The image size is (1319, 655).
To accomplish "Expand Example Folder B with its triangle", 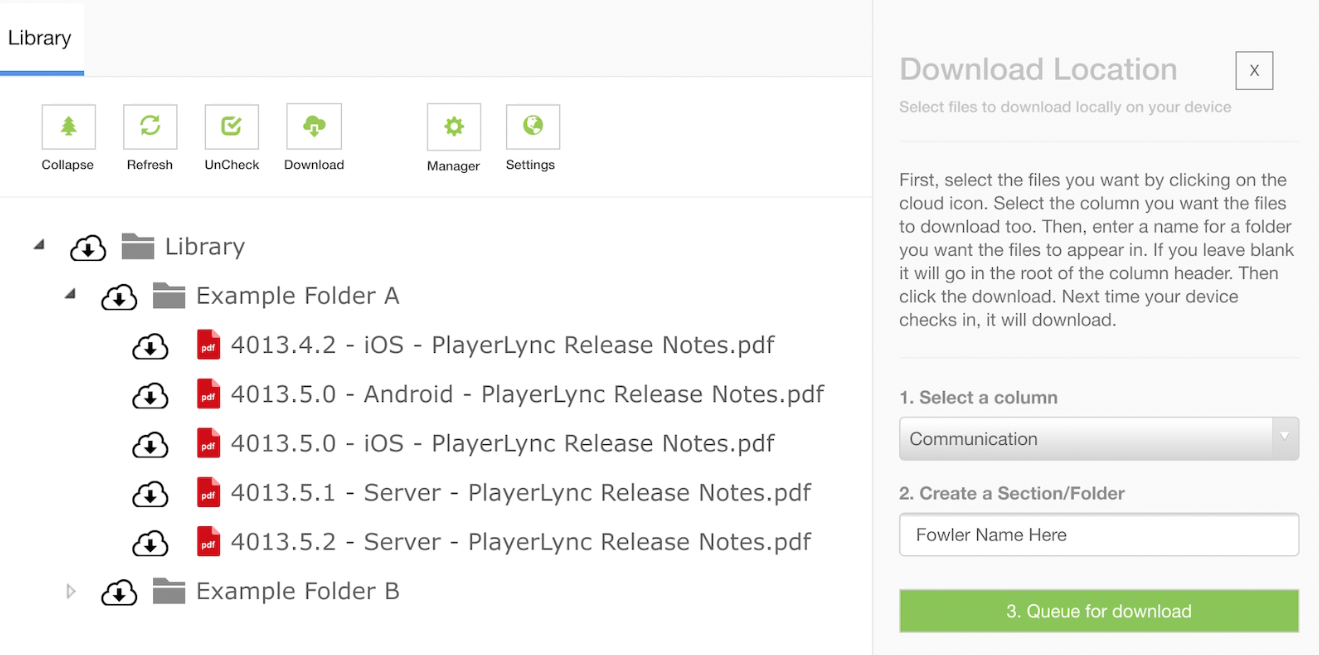I will (x=71, y=591).
